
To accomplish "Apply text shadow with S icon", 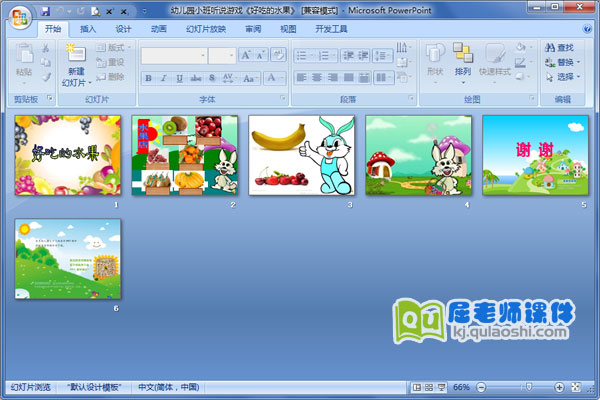I will 212,78.
